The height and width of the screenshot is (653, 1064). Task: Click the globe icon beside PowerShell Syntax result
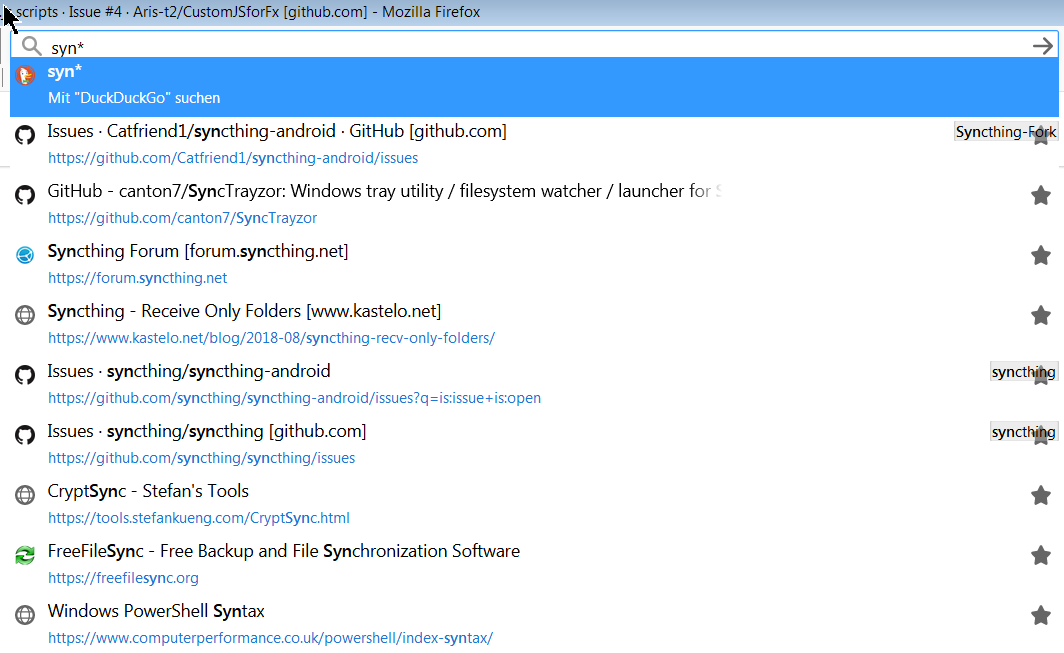24,615
